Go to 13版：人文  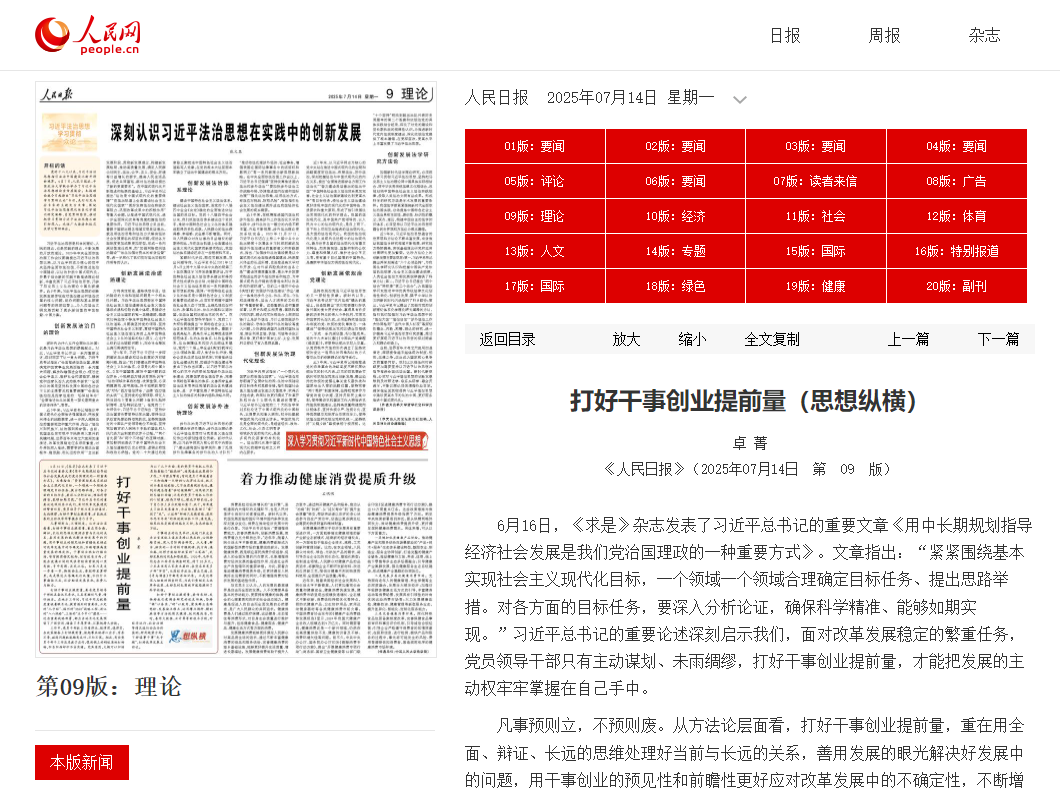tap(535, 251)
